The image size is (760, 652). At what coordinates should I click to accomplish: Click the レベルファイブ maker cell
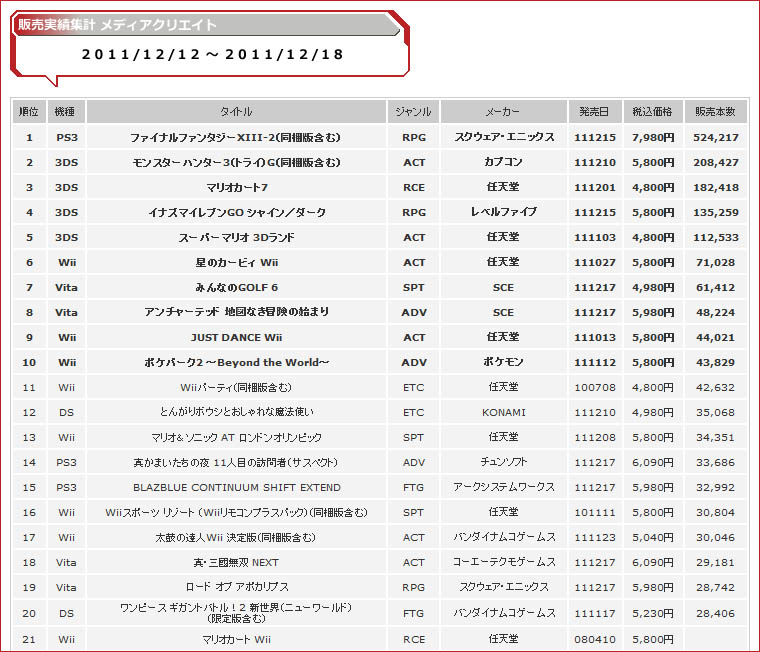(503, 212)
